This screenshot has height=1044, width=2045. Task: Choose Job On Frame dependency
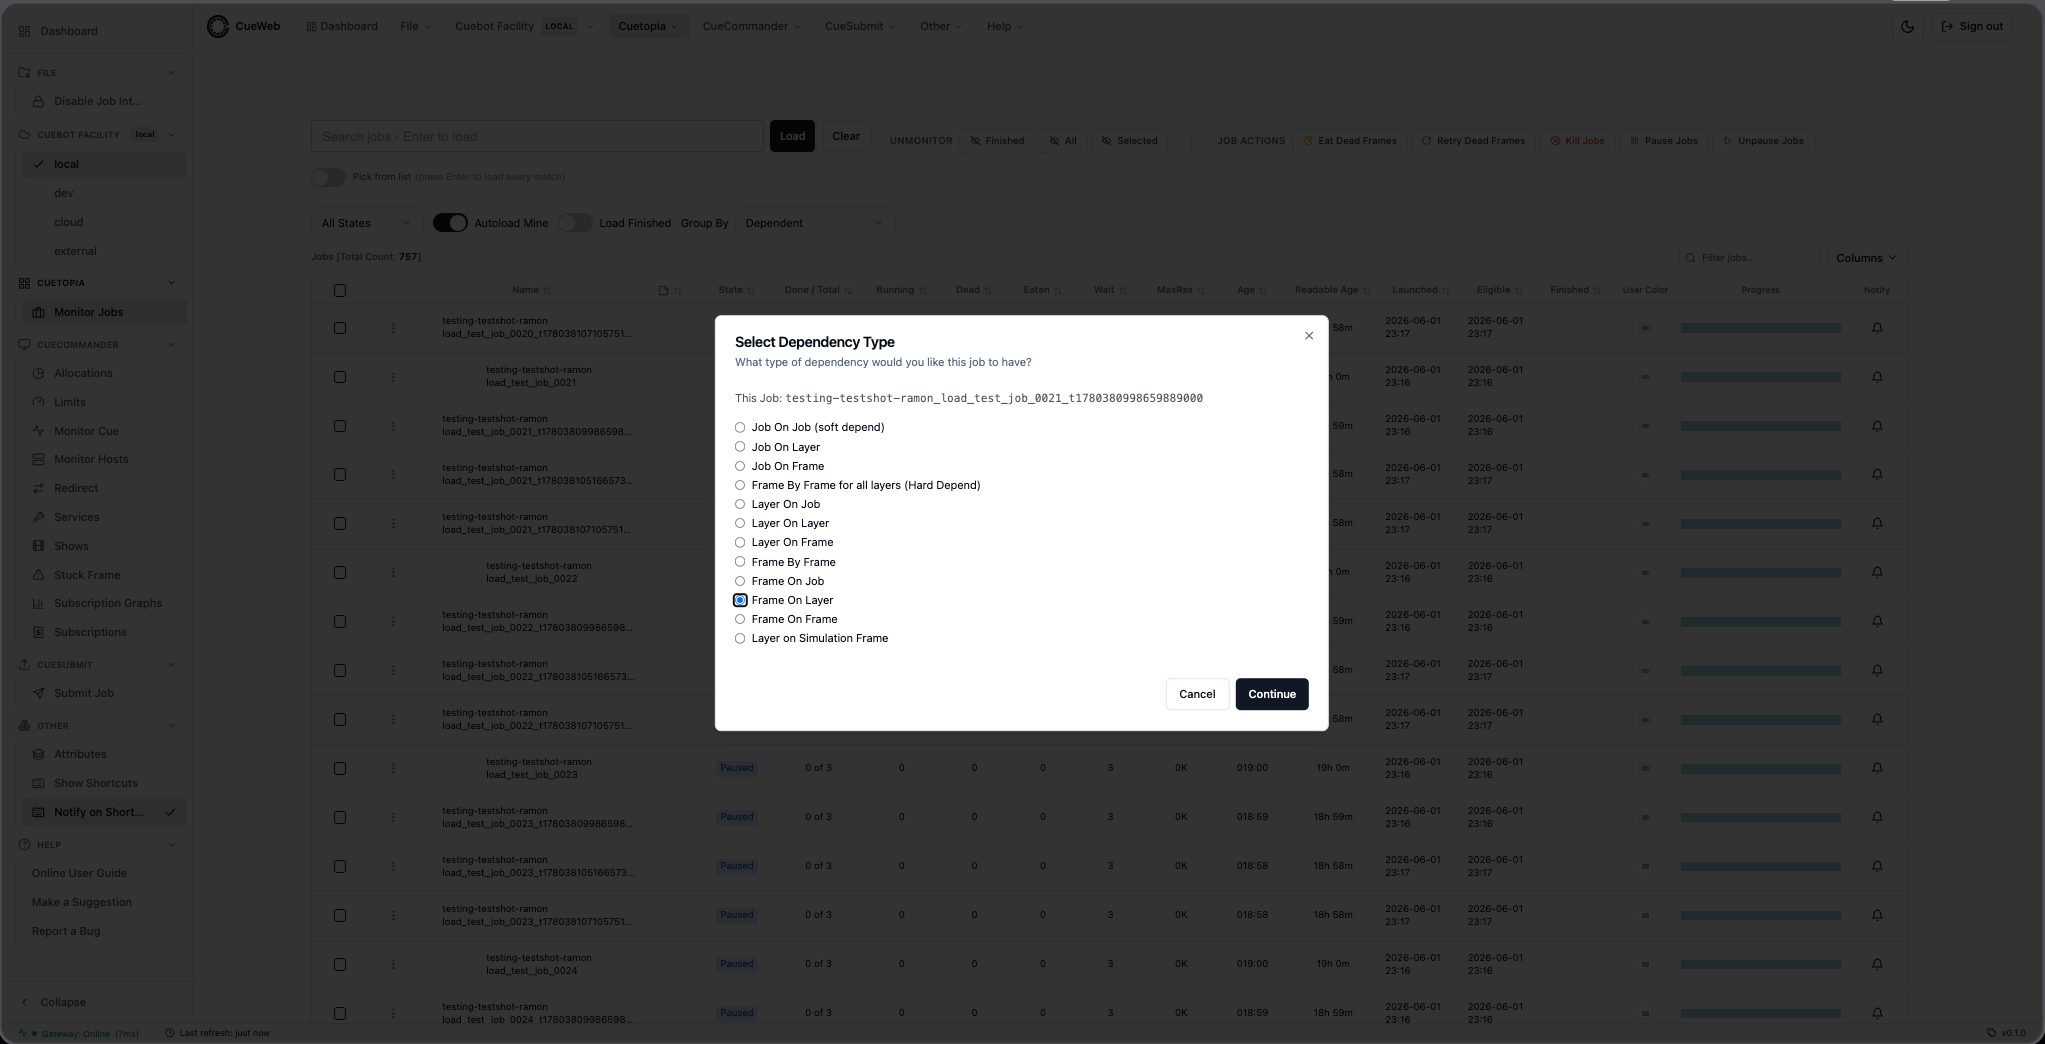pos(740,466)
